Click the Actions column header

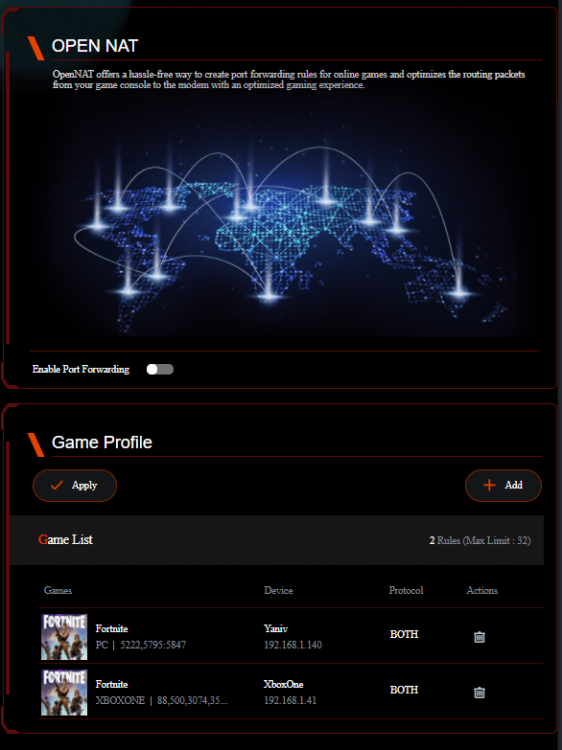(482, 590)
